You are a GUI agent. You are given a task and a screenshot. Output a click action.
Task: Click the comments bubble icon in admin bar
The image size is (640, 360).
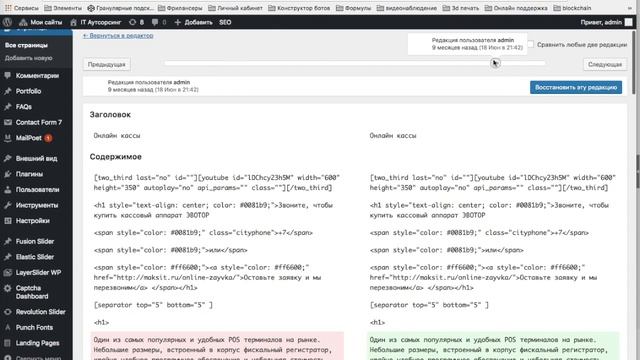pos(155,22)
